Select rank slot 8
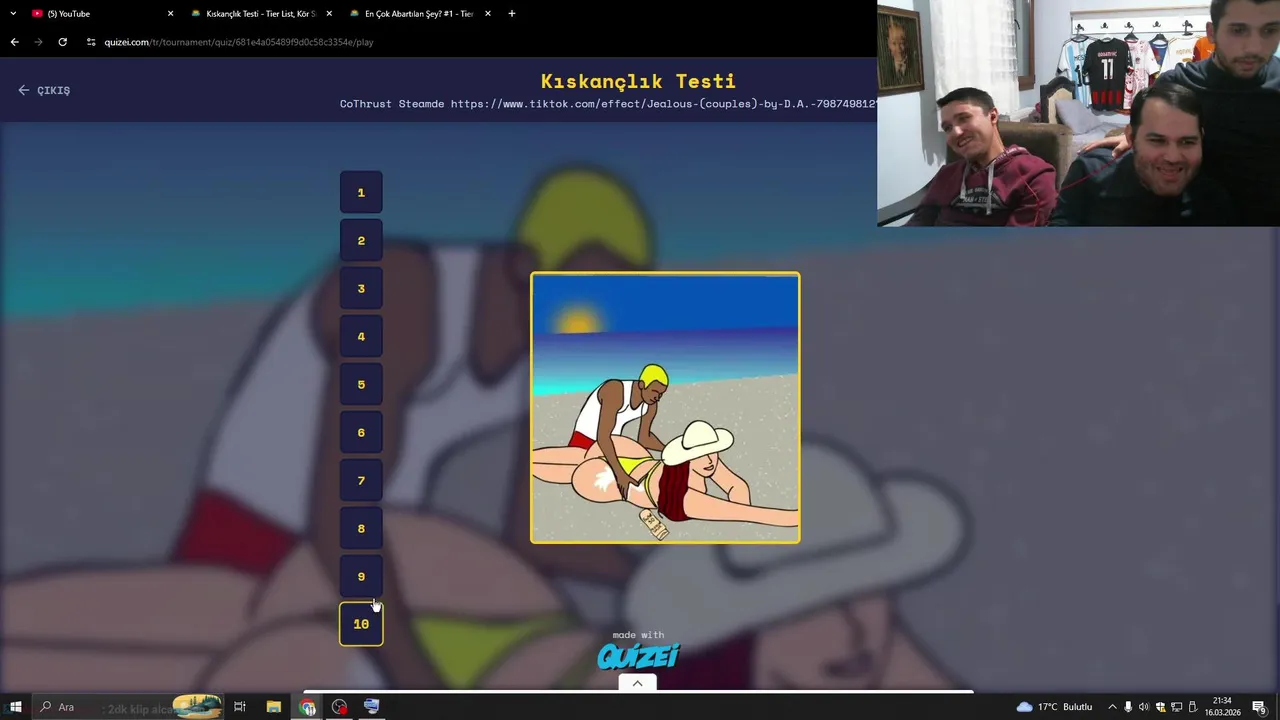This screenshot has width=1280, height=720. [361, 528]
